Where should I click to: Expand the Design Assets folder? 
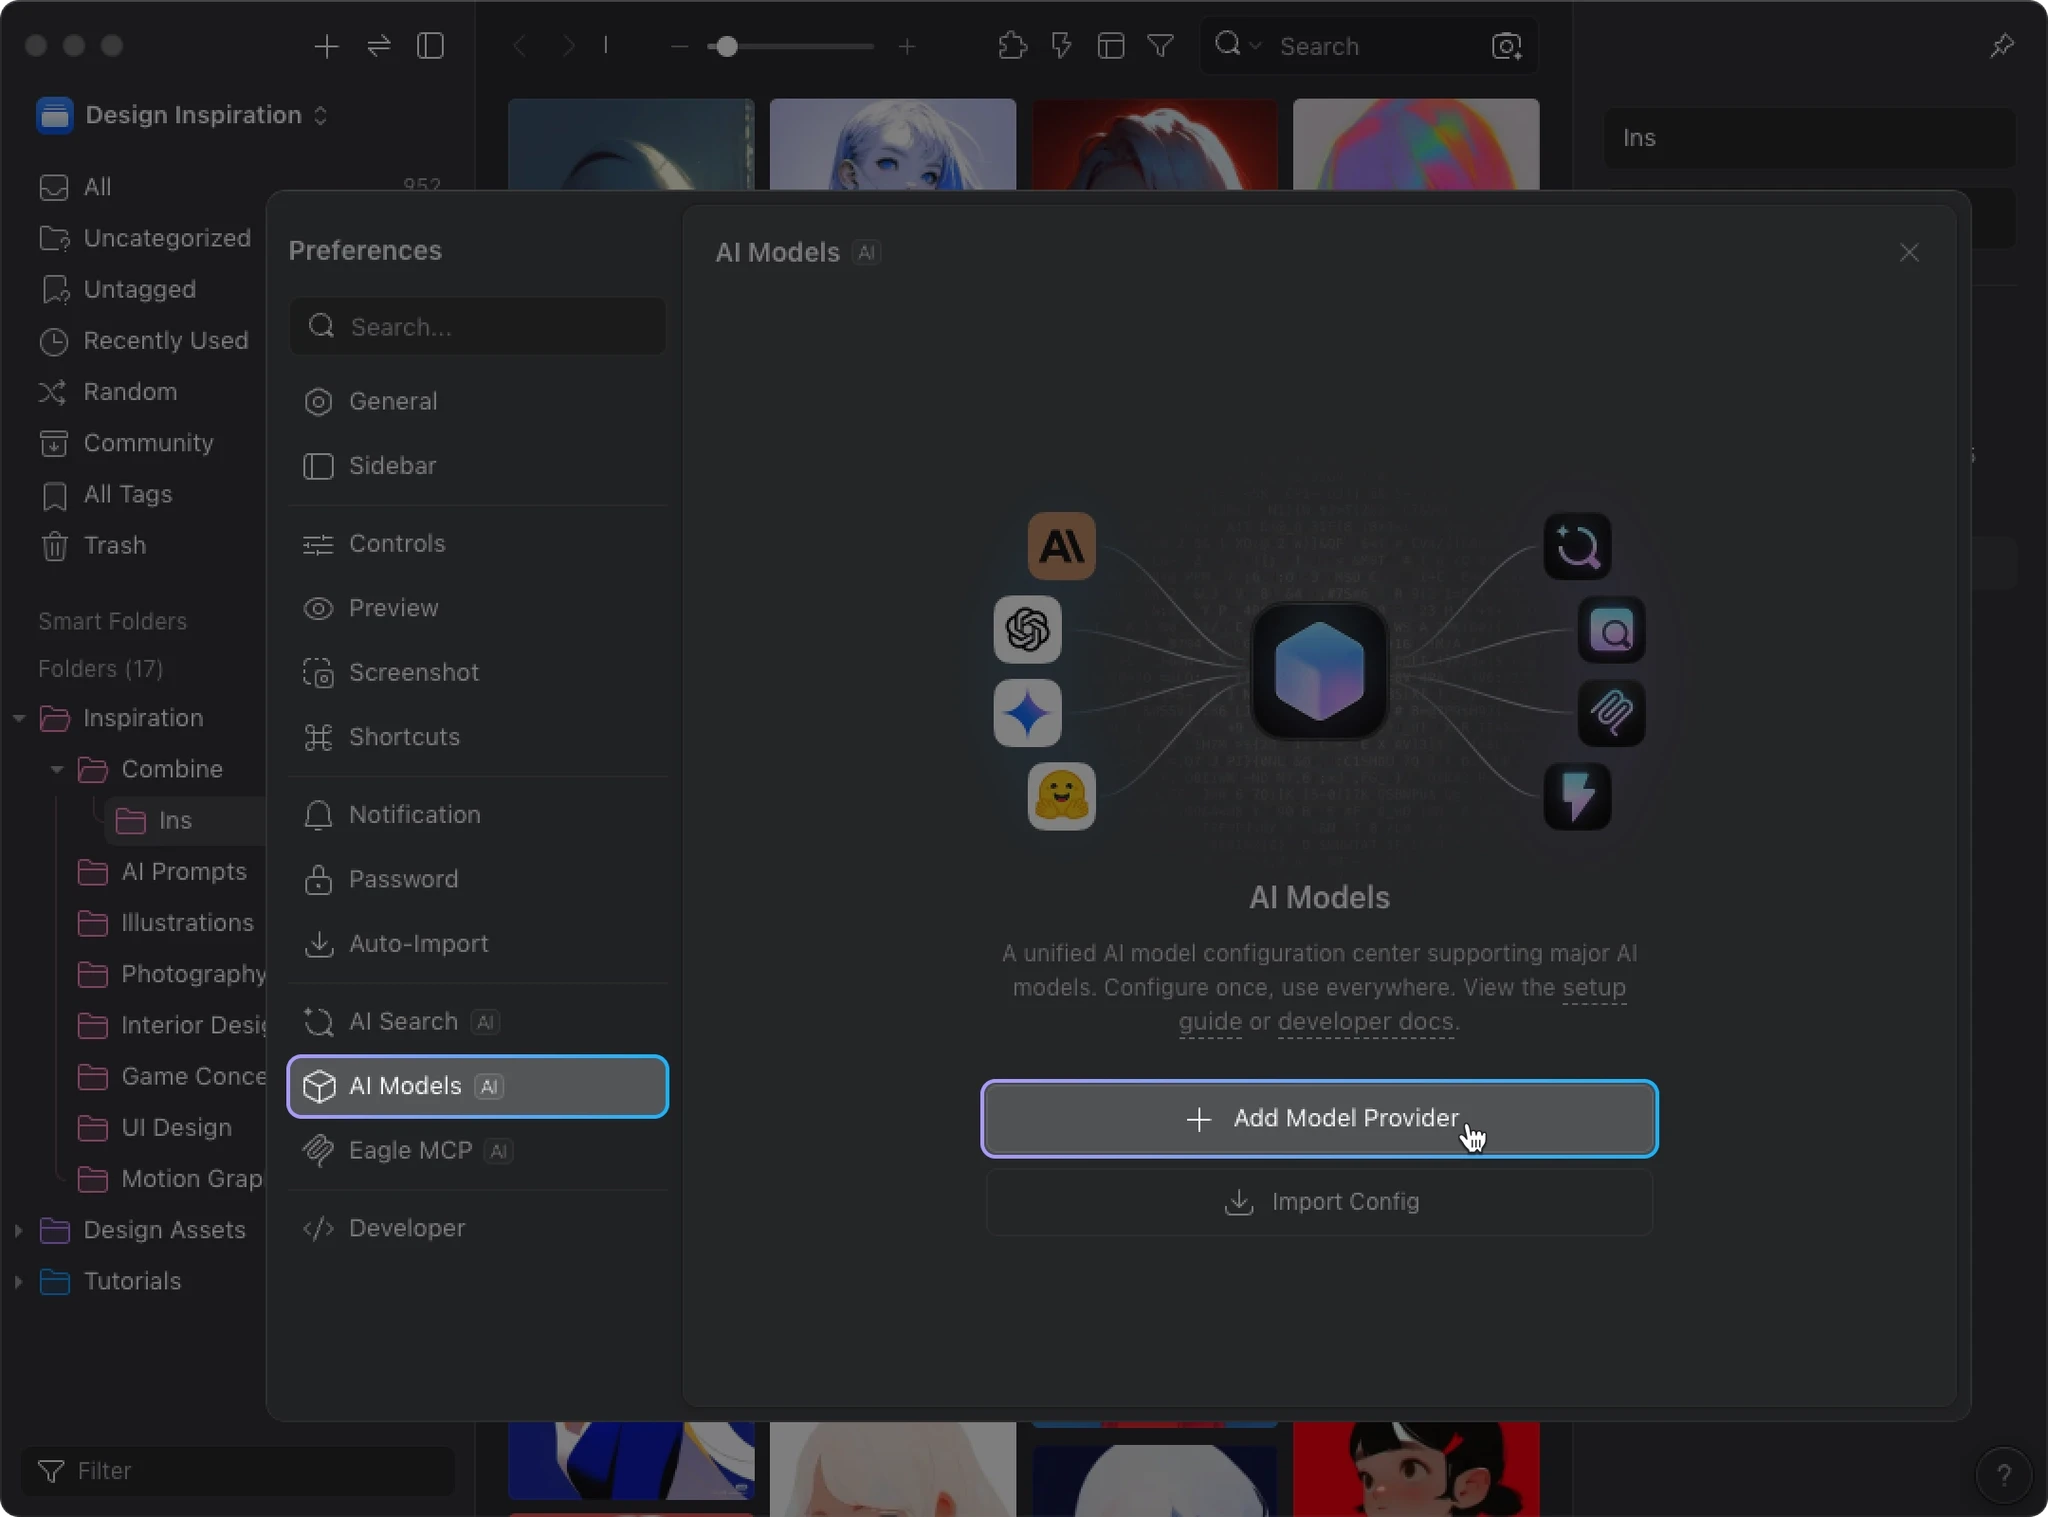[x=19, y=1230]
